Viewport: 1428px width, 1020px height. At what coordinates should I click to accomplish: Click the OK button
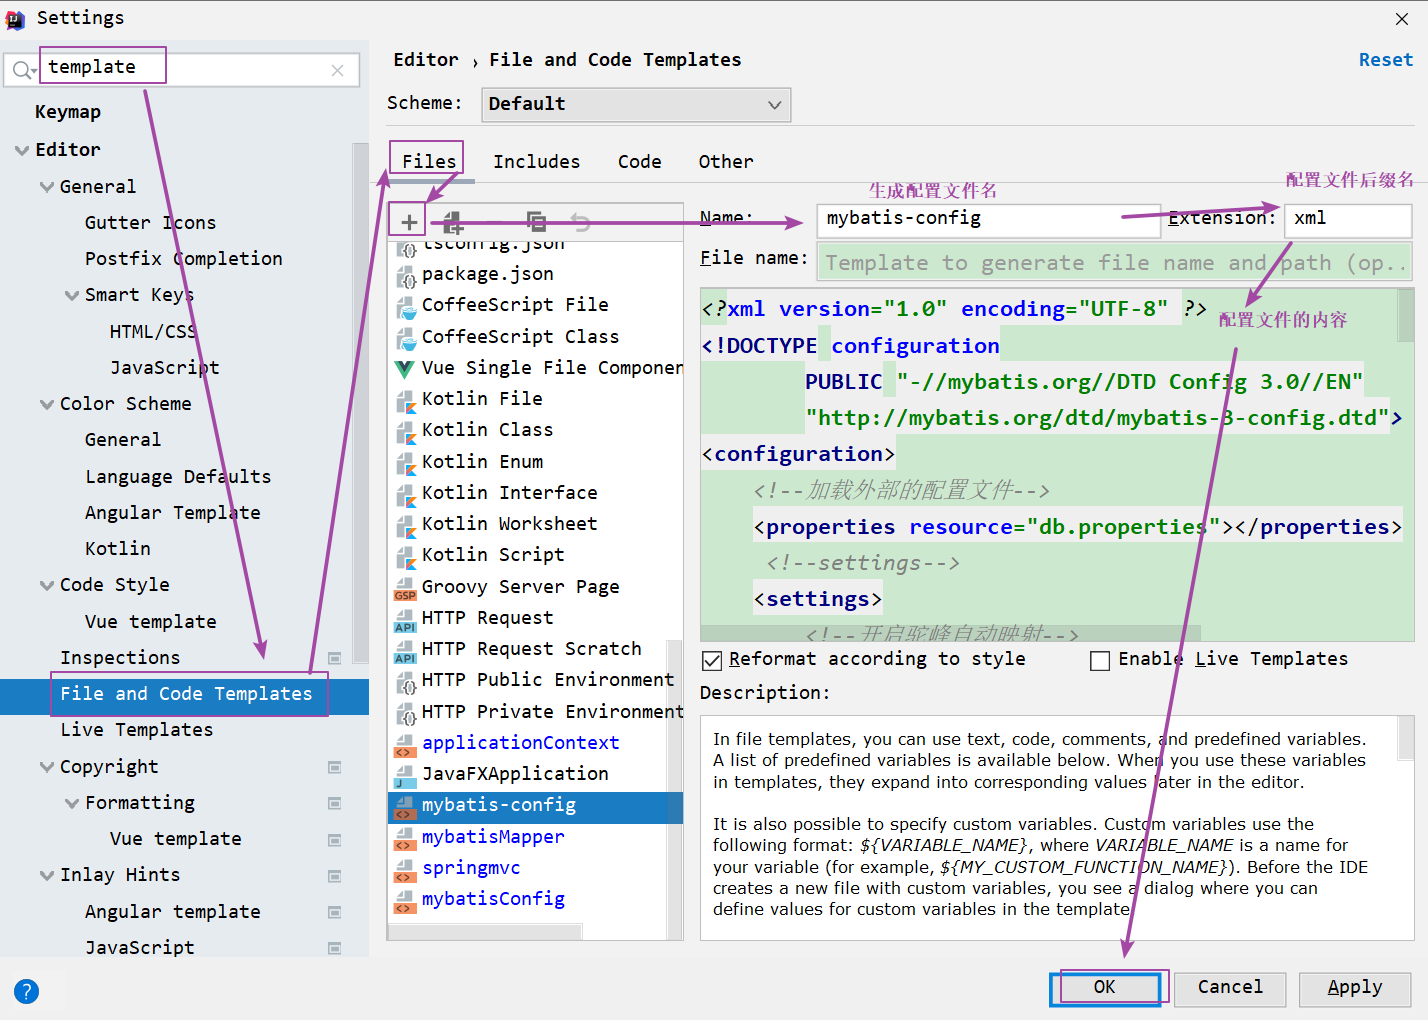click(1105, 988)
